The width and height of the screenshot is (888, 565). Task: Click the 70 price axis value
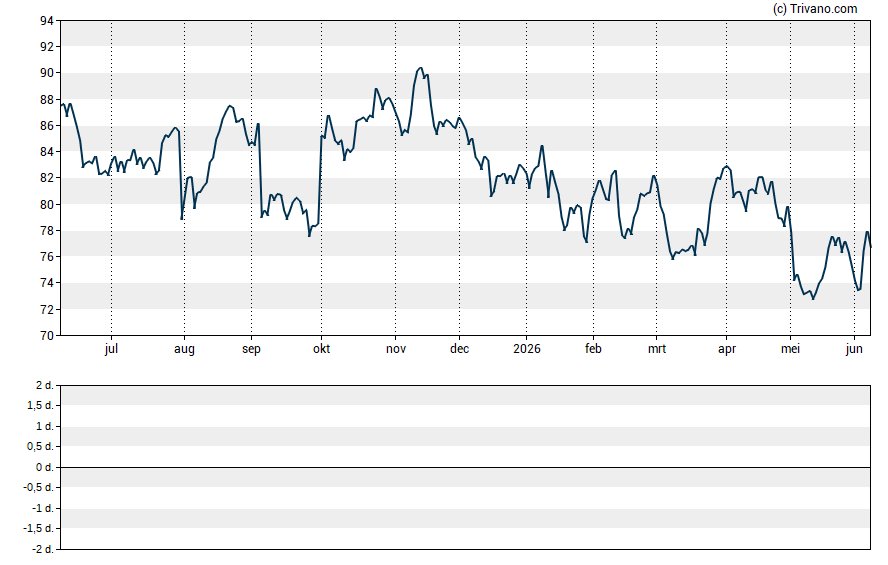(x=47, y=336)
